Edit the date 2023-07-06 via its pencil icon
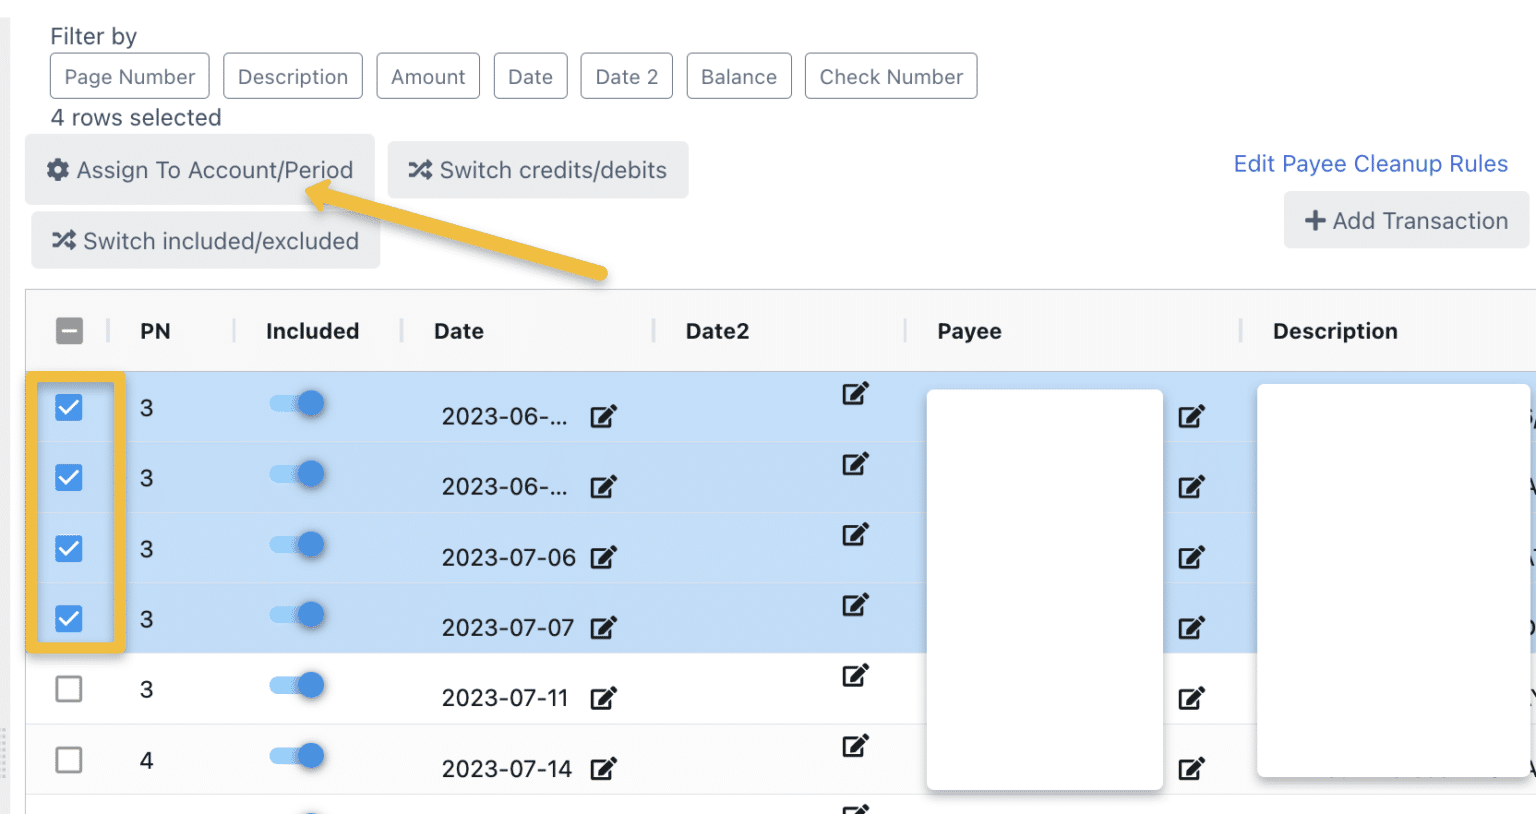Screen dimensions: 1536x814 coord(603,557)
